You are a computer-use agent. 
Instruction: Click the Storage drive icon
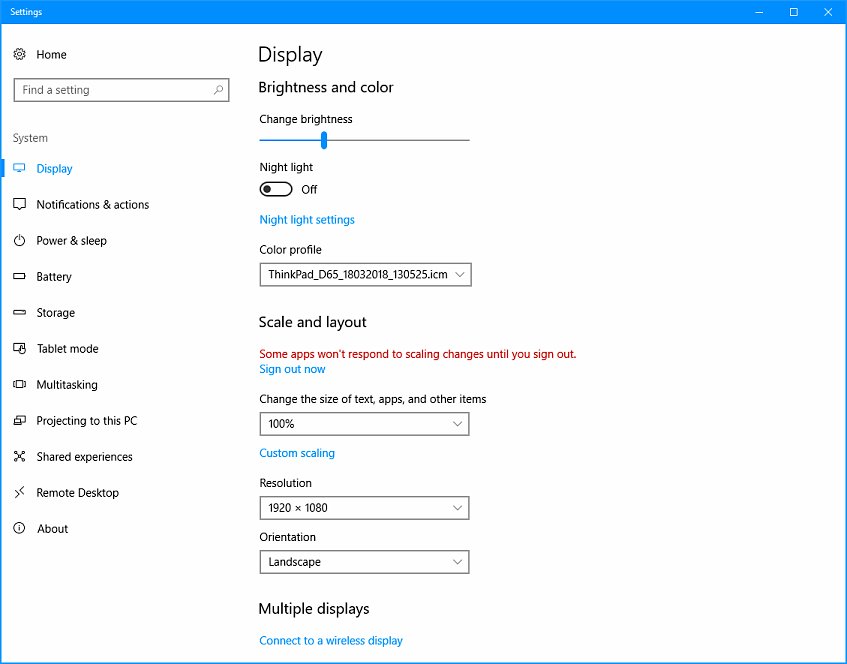[x=19, y=312]
